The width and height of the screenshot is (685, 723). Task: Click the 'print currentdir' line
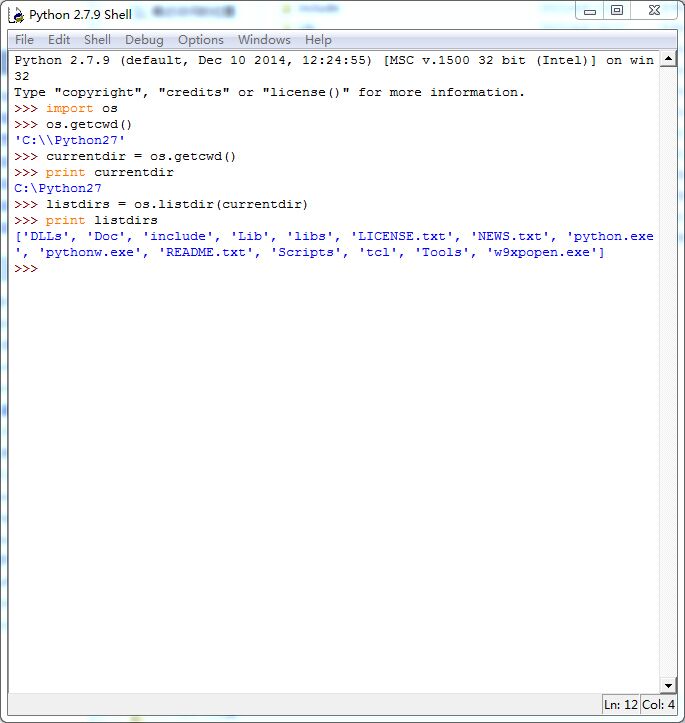[94, 172]
